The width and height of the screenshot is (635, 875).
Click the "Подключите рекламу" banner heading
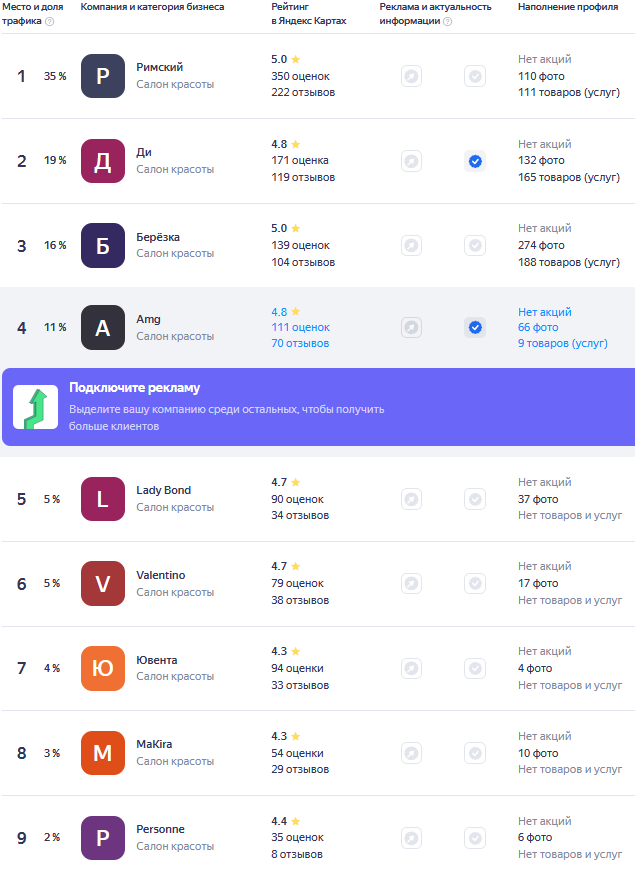[x=134, y=388]
